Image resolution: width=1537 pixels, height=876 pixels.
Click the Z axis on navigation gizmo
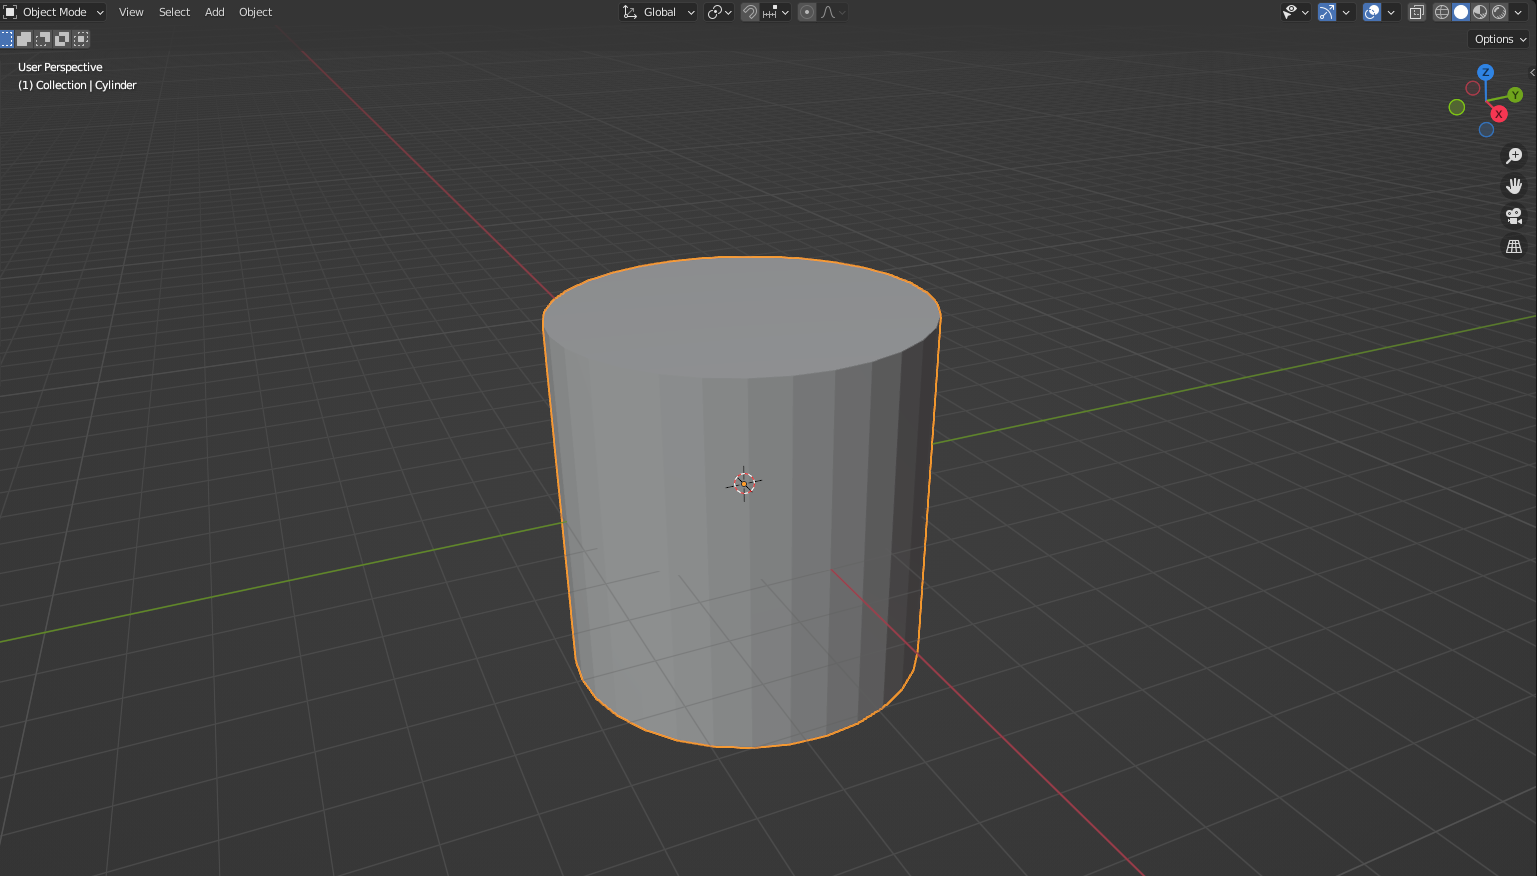point(1486,72)
